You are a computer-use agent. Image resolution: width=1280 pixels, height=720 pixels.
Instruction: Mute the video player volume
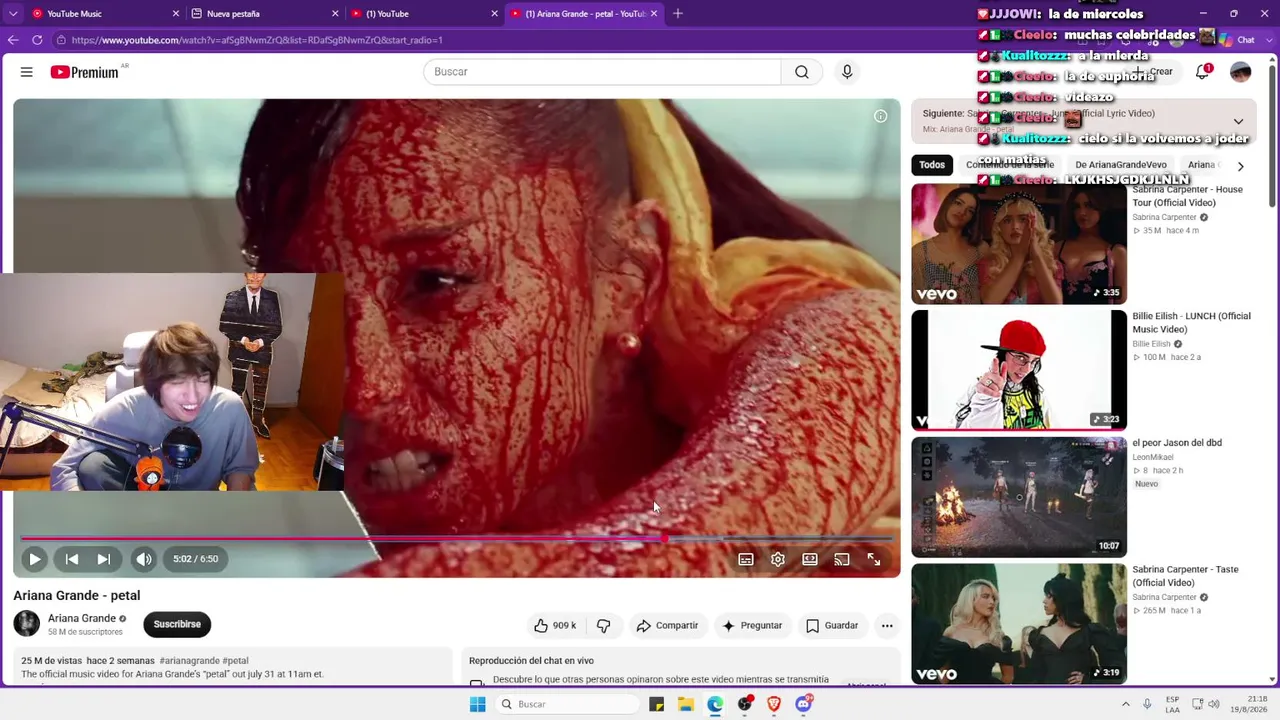(144, 559)
